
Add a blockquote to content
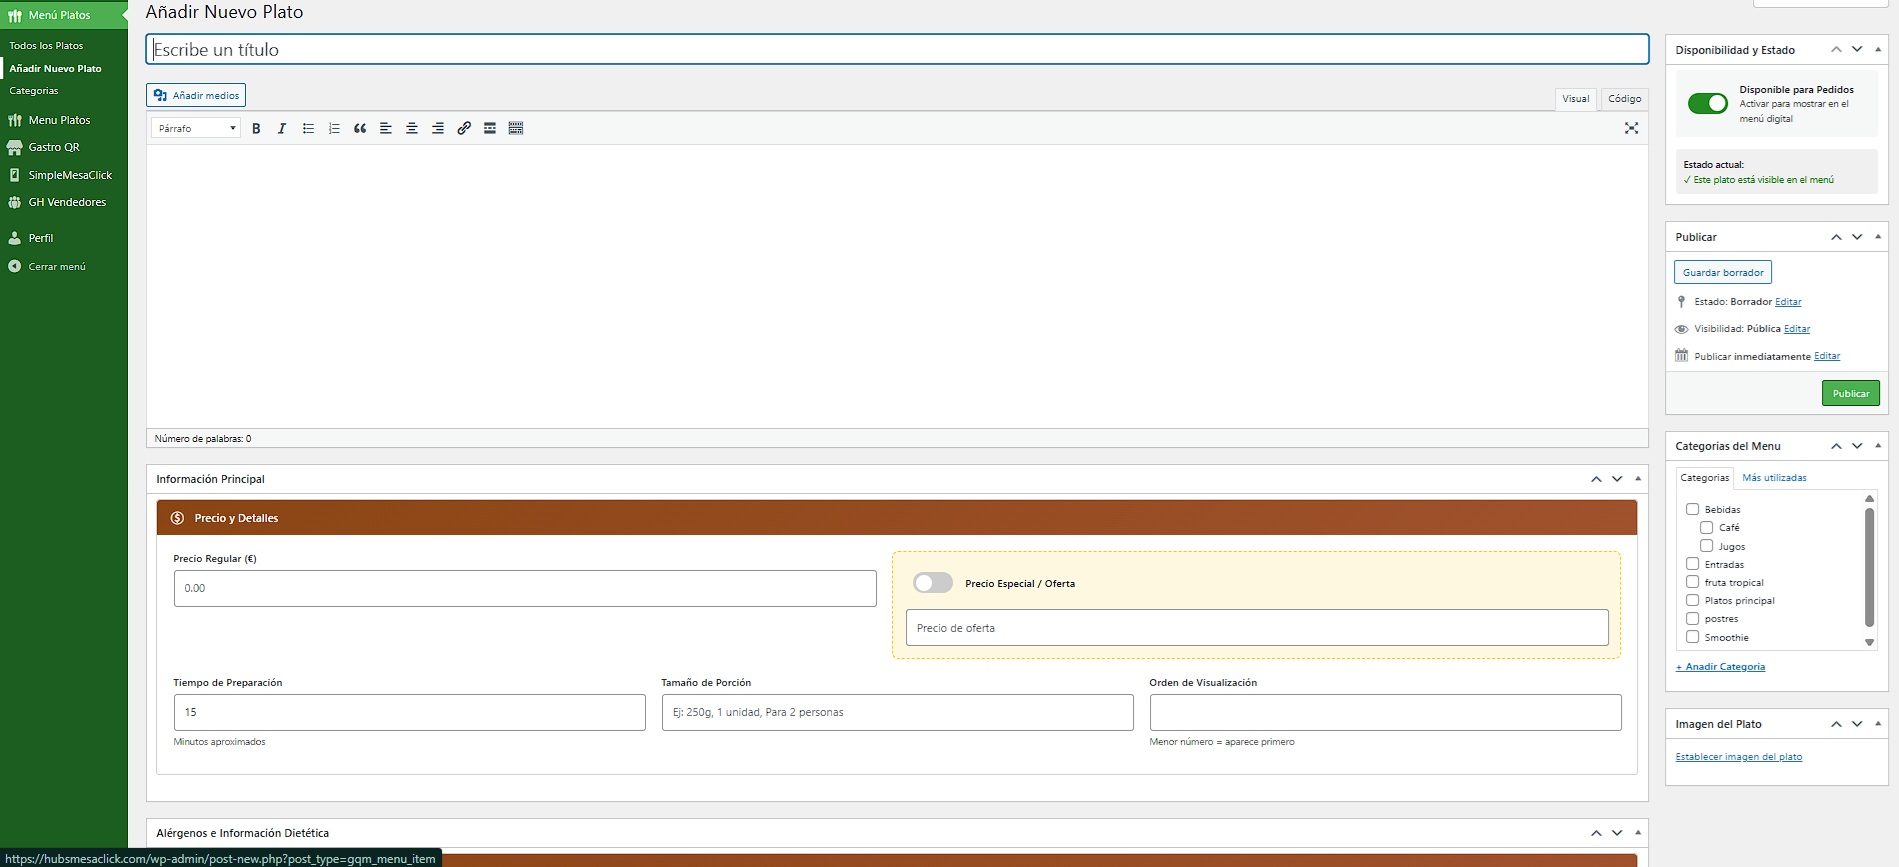(x=360, y=129)
